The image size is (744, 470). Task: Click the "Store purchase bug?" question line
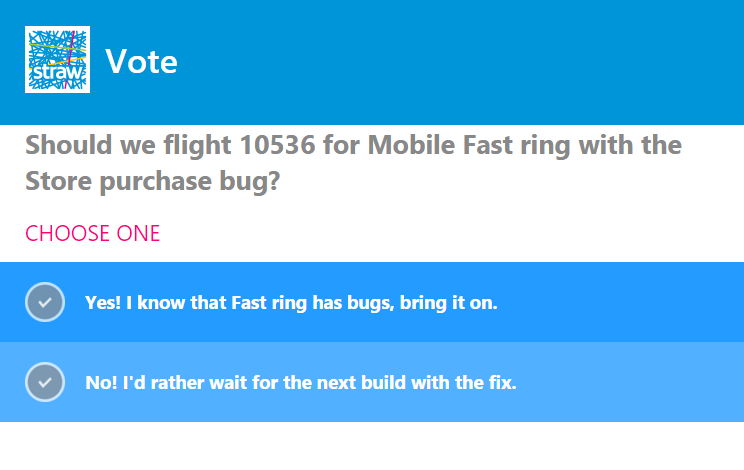pos(153,181)
